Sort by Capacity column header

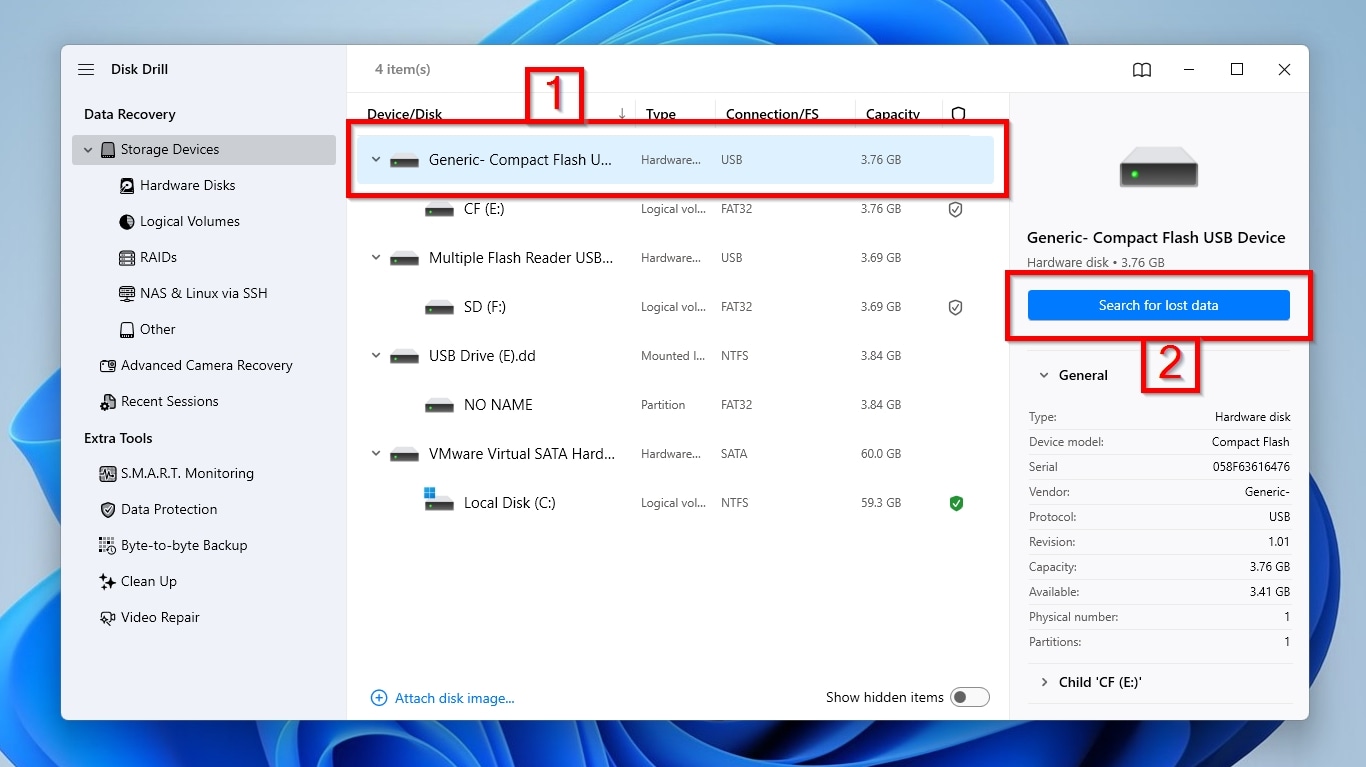tap(893, 114)
